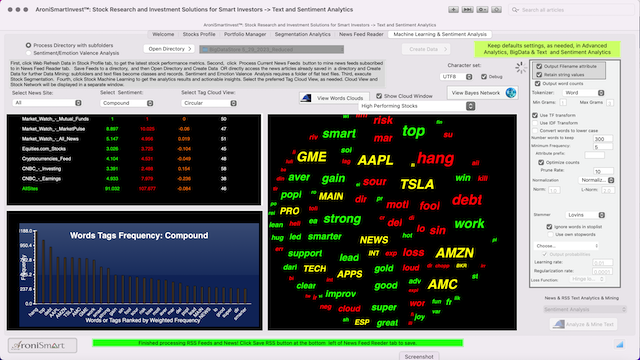The width and height of the screenshot is (640, 360).
Task: Open the UTF8 character set dropdown
Action: point(456,77)
